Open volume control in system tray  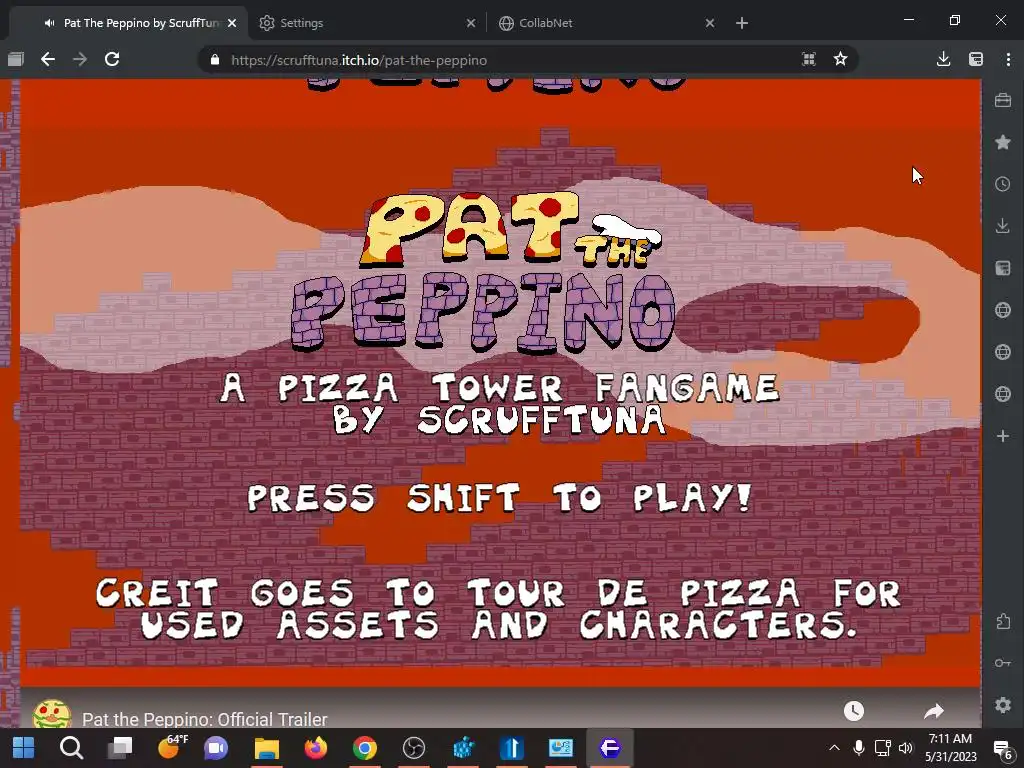point(906,748)
